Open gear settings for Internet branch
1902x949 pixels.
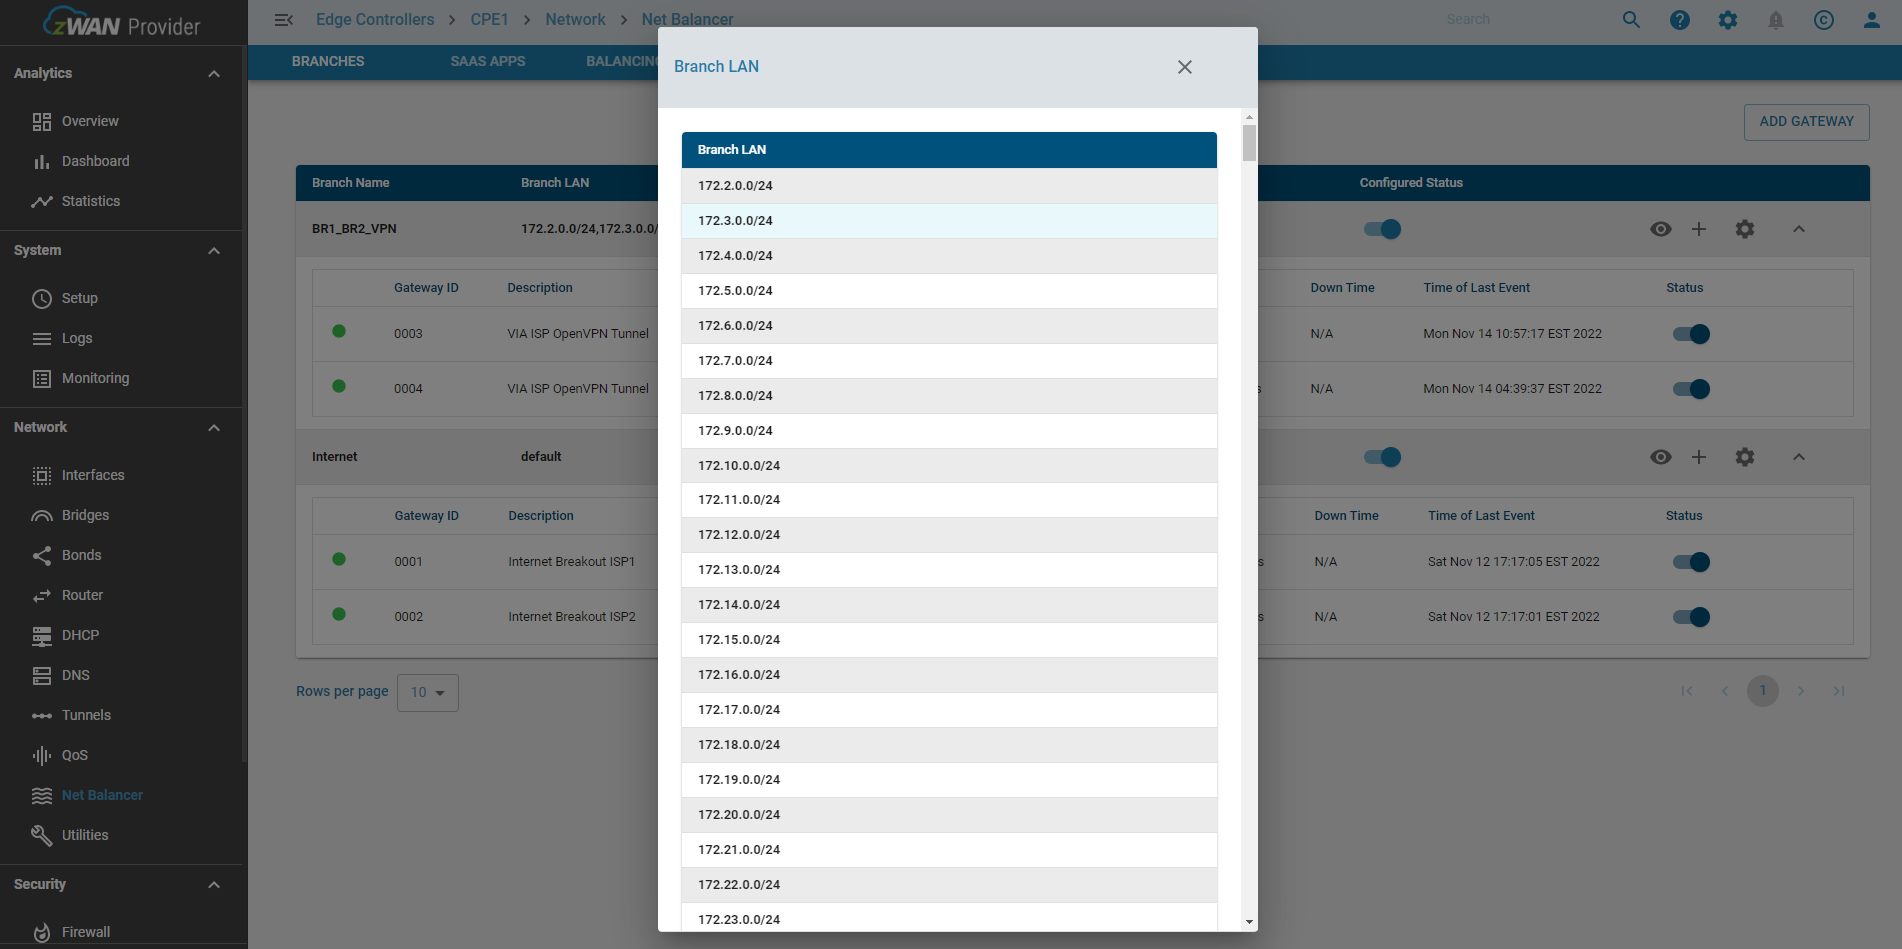(1744, 457)
